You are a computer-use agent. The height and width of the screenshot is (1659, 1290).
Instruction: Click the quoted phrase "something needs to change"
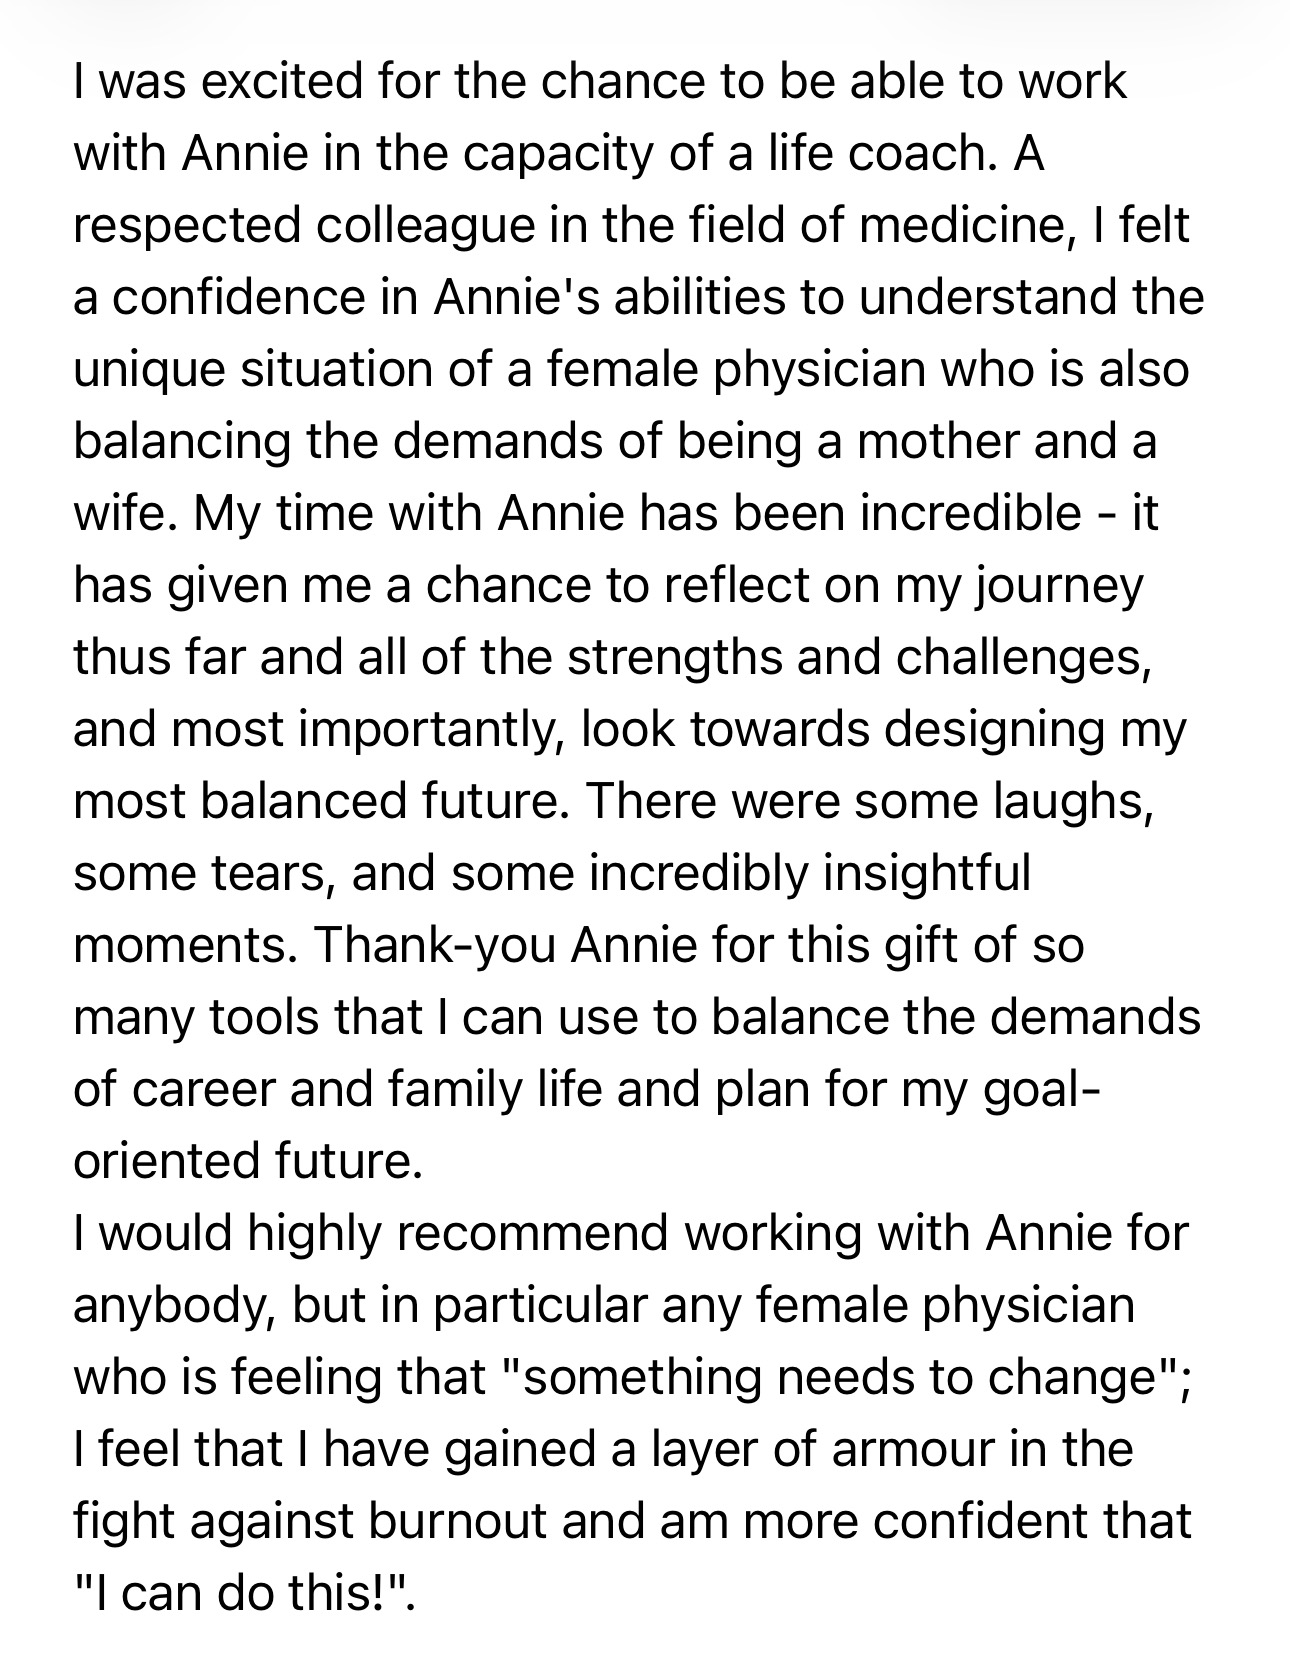click(840, 1378)
